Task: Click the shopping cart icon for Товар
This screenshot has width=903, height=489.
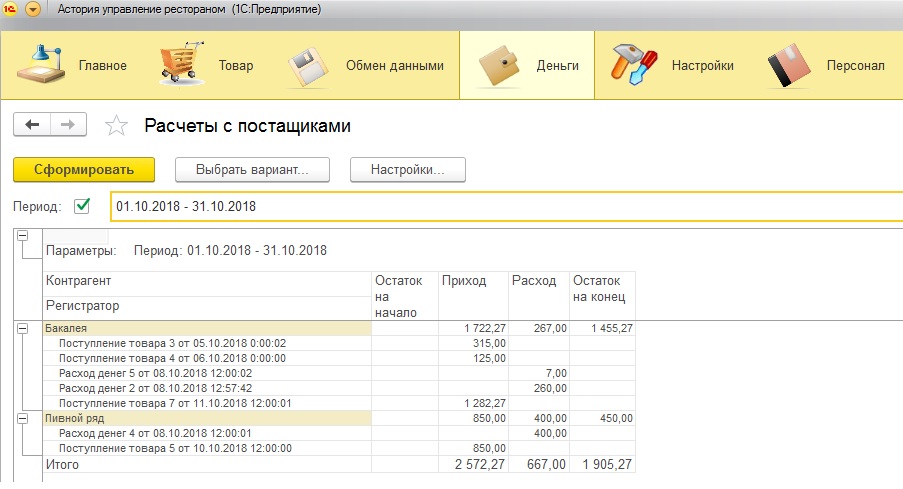Action: [x=182, y=64]
